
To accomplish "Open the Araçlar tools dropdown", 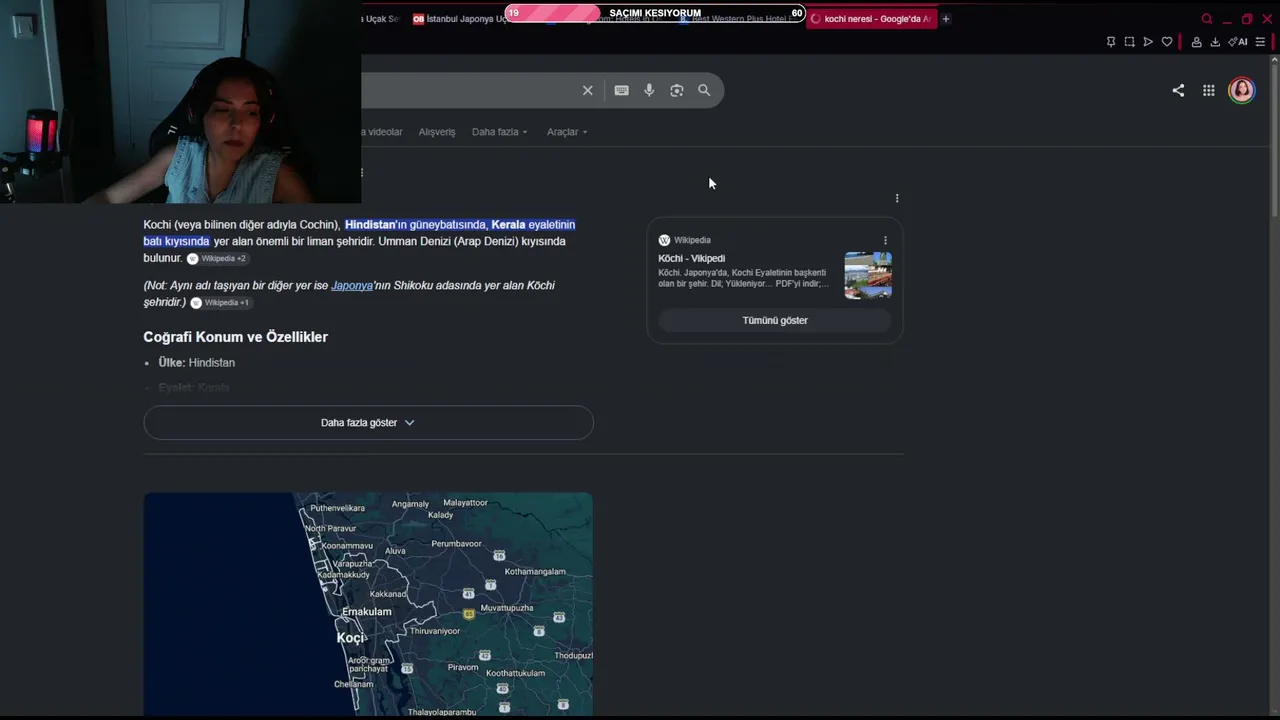I will (x=567, y=132).
